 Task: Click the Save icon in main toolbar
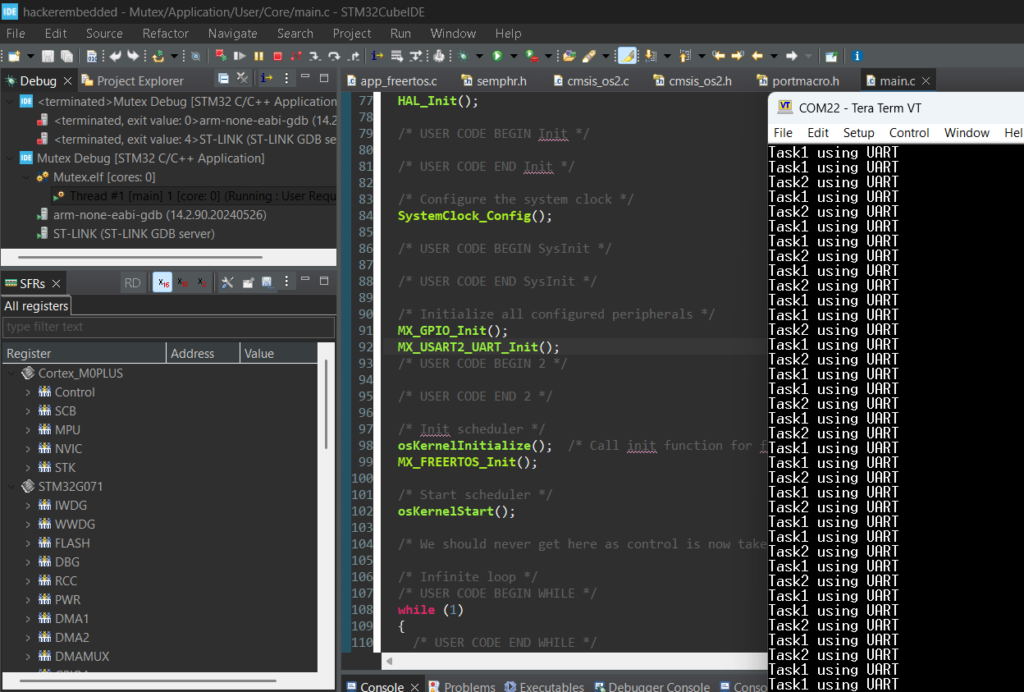point(50,56)
